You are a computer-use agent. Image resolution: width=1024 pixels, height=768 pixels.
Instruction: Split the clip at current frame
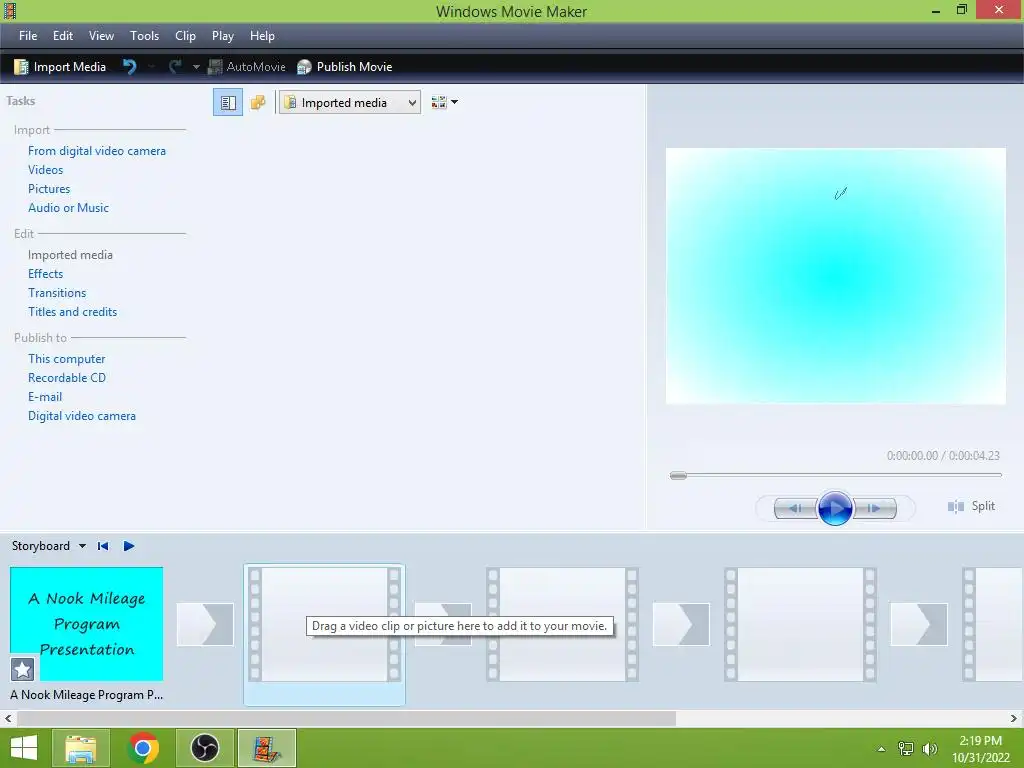click(x=971, y=506)
